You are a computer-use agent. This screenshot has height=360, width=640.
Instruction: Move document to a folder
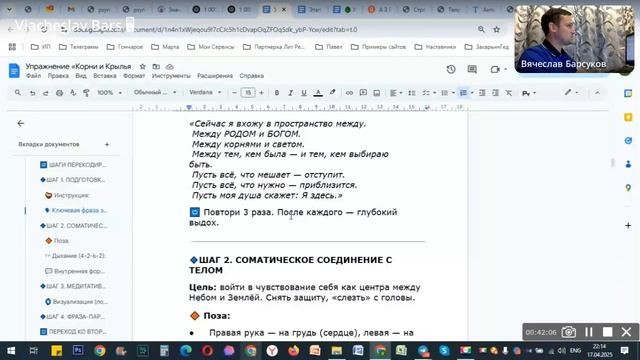[x=156, y=67]
